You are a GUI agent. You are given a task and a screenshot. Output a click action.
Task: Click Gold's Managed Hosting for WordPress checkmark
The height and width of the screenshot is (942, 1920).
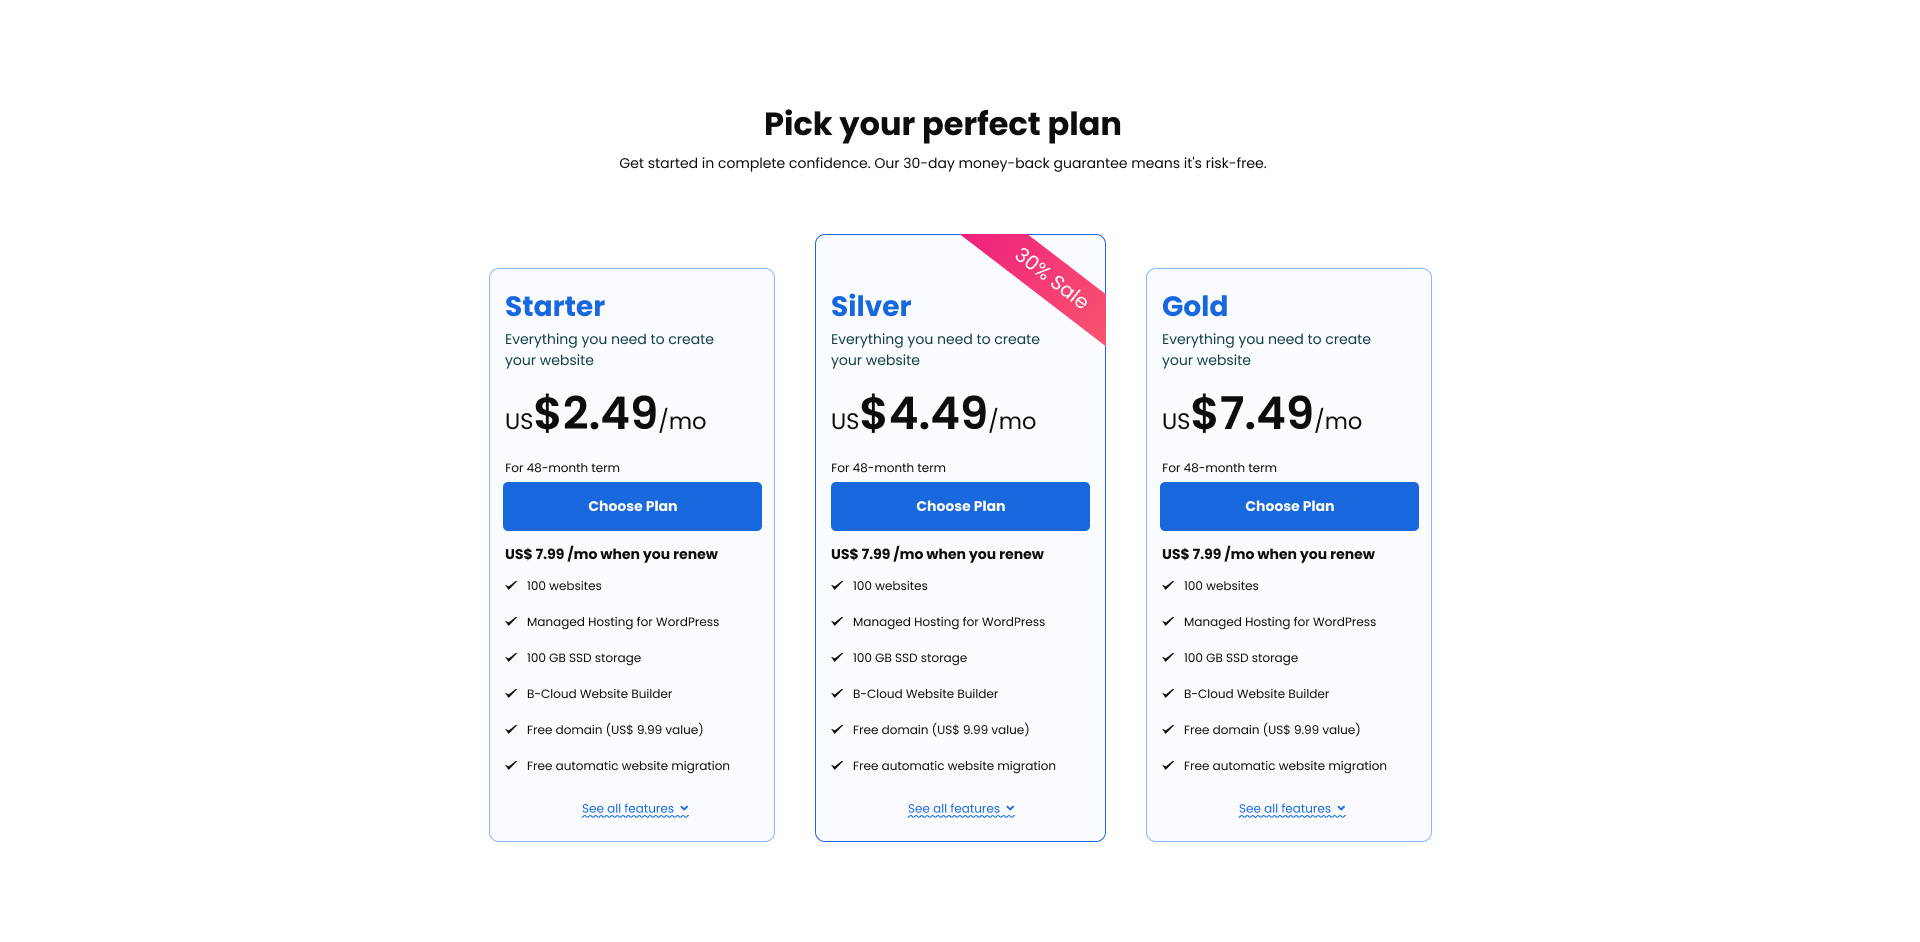(1168, 621)
